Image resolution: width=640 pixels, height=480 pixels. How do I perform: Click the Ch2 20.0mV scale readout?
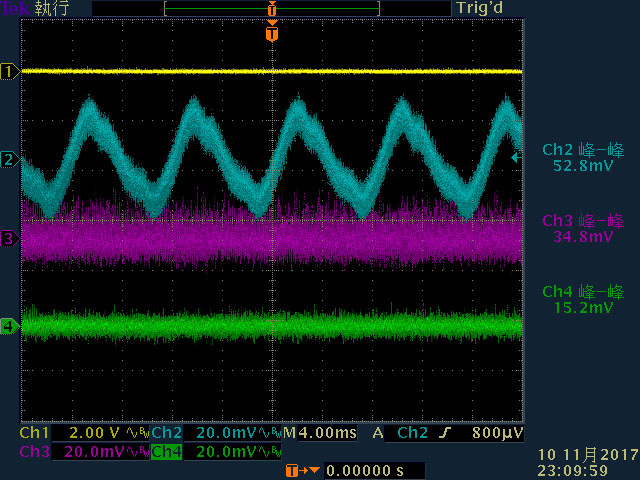click(226, 433)
